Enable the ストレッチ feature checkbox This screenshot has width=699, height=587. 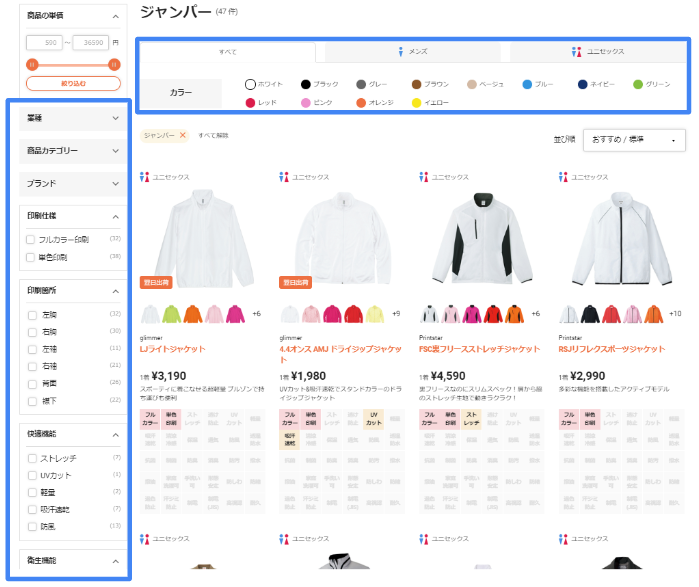(x=32, y=458)
